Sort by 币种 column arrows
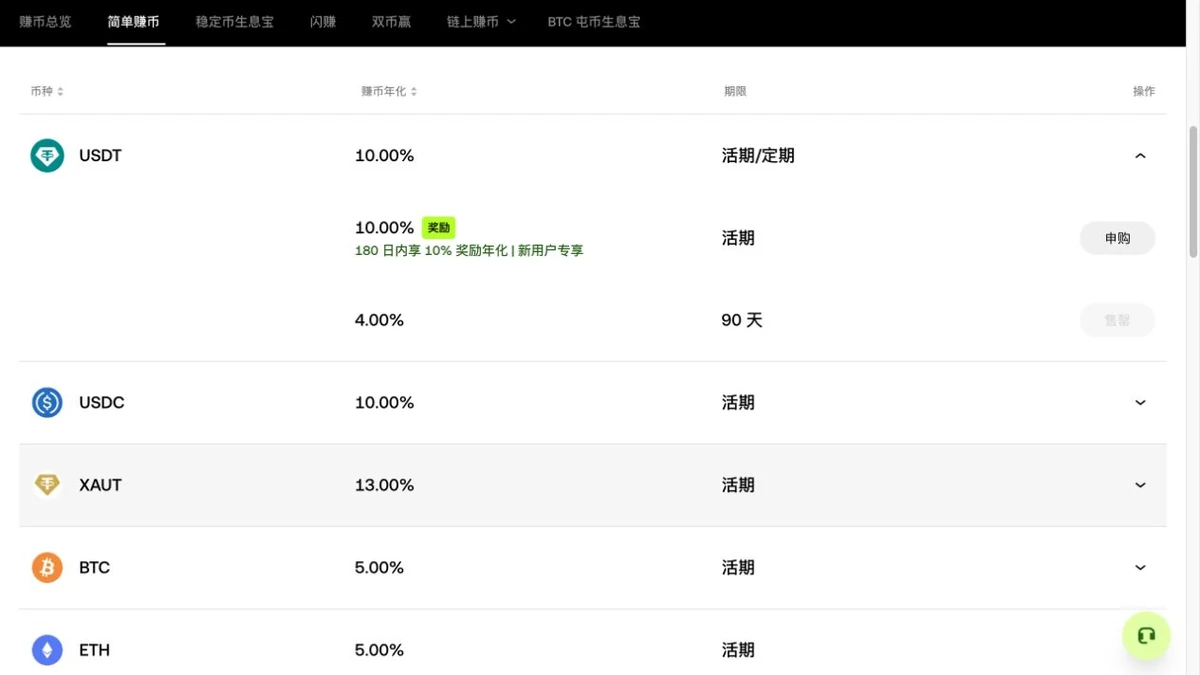This screenshot has width=1200, height=675. click(x=60, y=91)
